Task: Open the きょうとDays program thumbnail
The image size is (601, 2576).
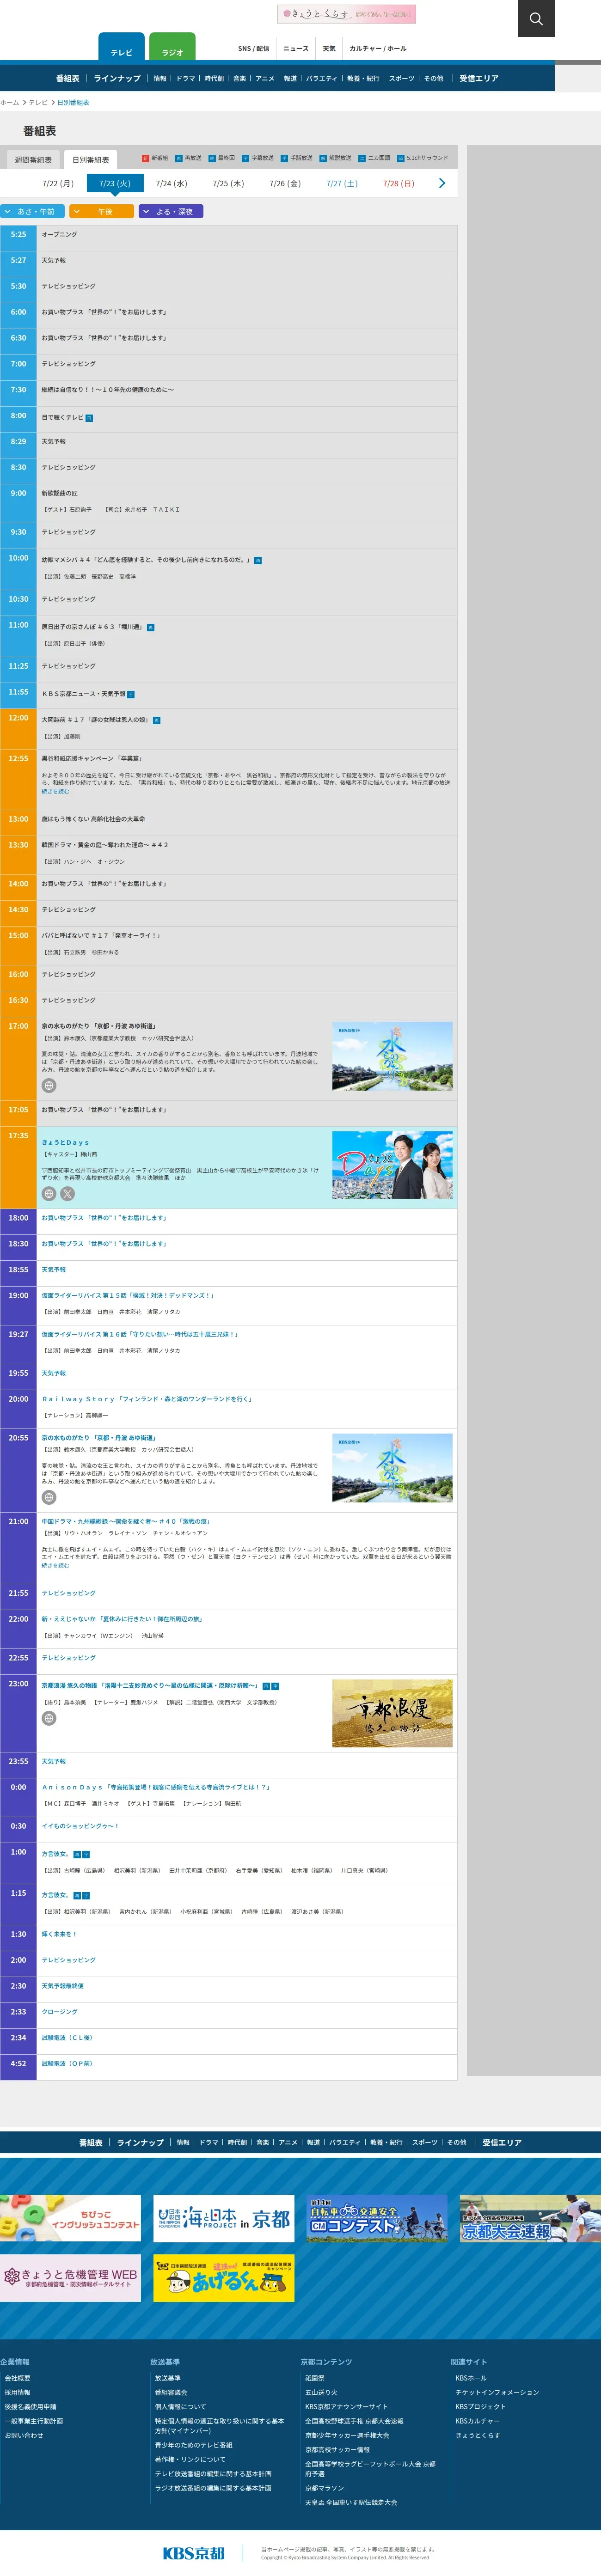Action: point(392,1165)
